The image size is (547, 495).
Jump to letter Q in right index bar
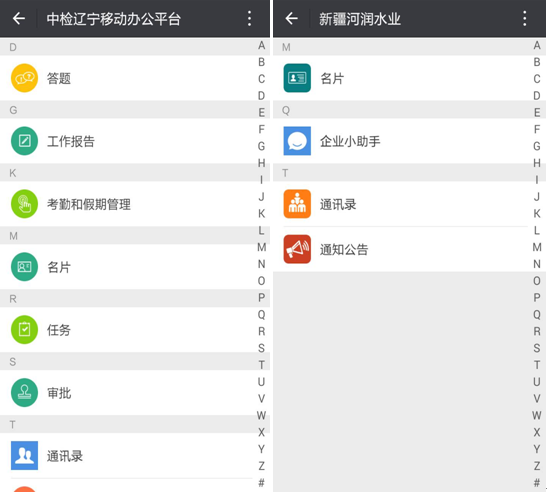537,315
